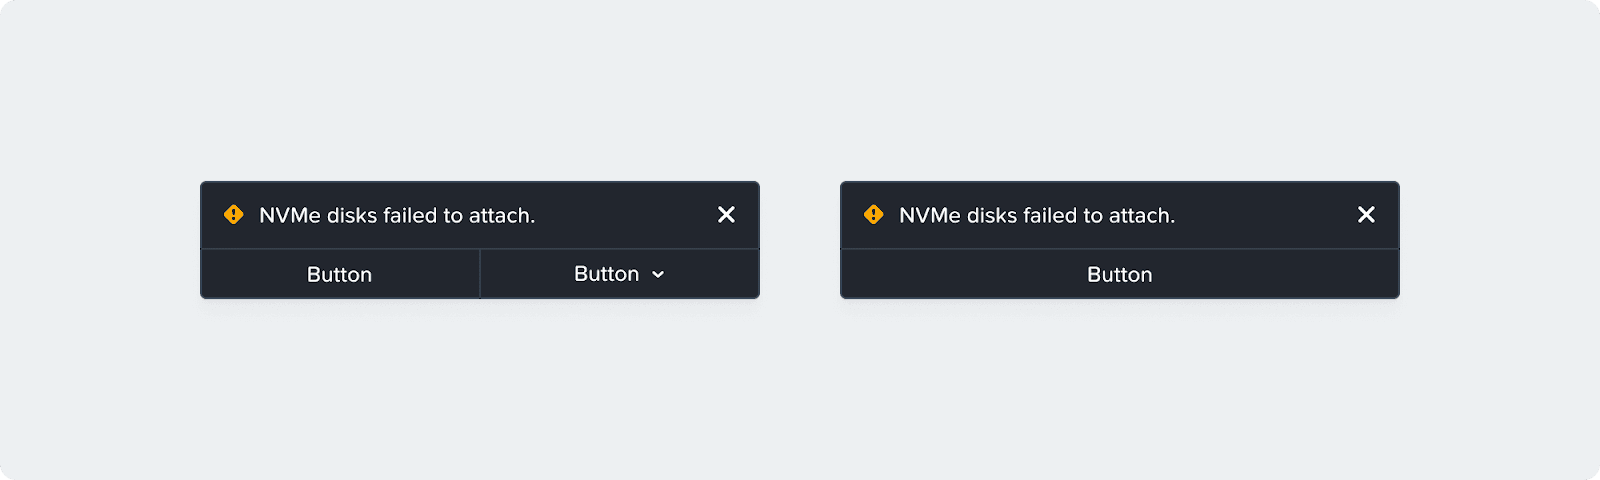Close the right notification using the X icon
Viewport: 1600px width, 480px height.
[1366, 215]
